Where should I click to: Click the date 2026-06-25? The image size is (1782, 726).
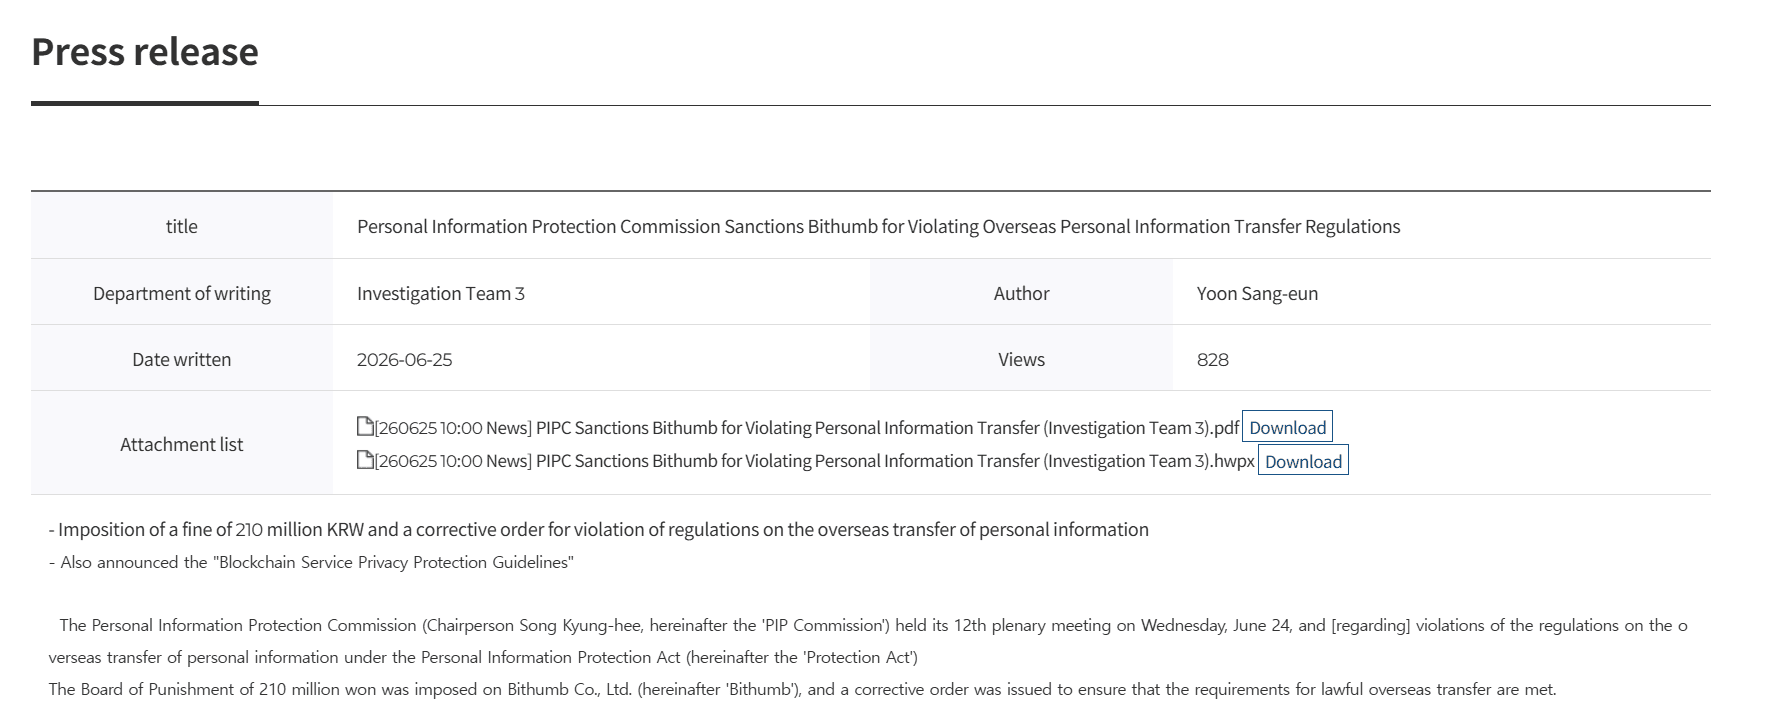(x=404, y=359)
